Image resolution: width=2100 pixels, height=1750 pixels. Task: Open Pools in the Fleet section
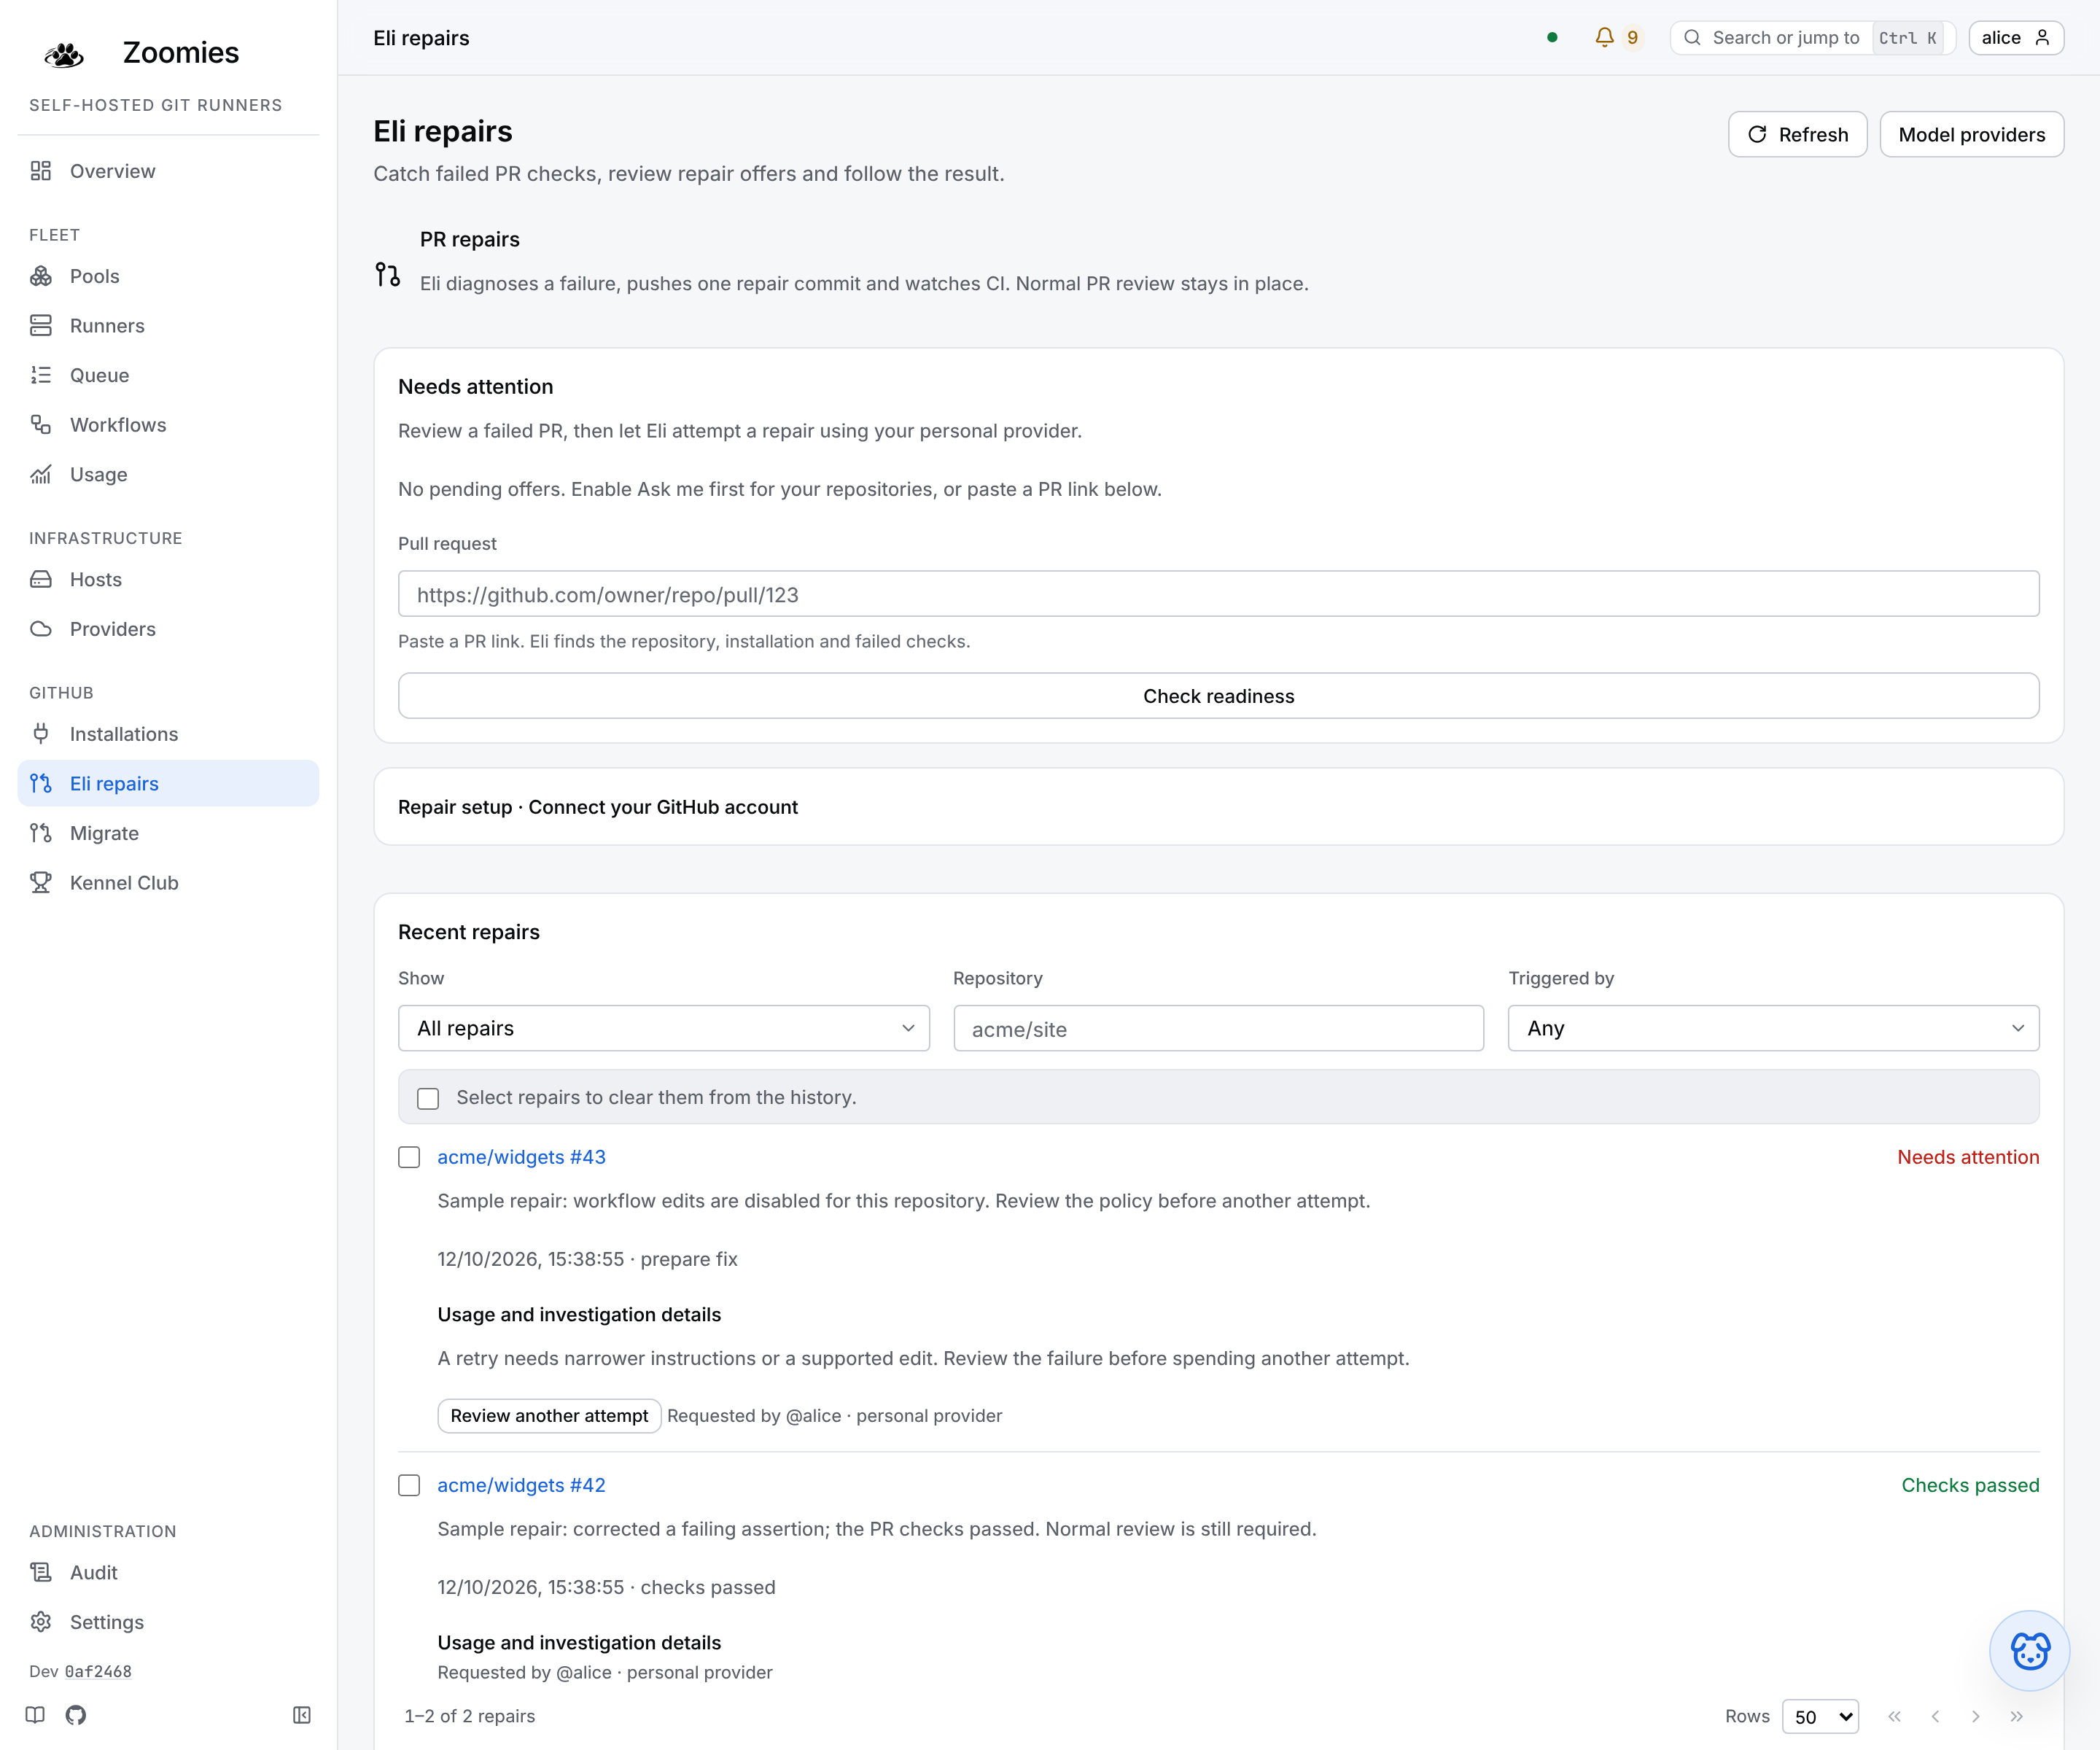pyautogui.click(x=168, y=276)
